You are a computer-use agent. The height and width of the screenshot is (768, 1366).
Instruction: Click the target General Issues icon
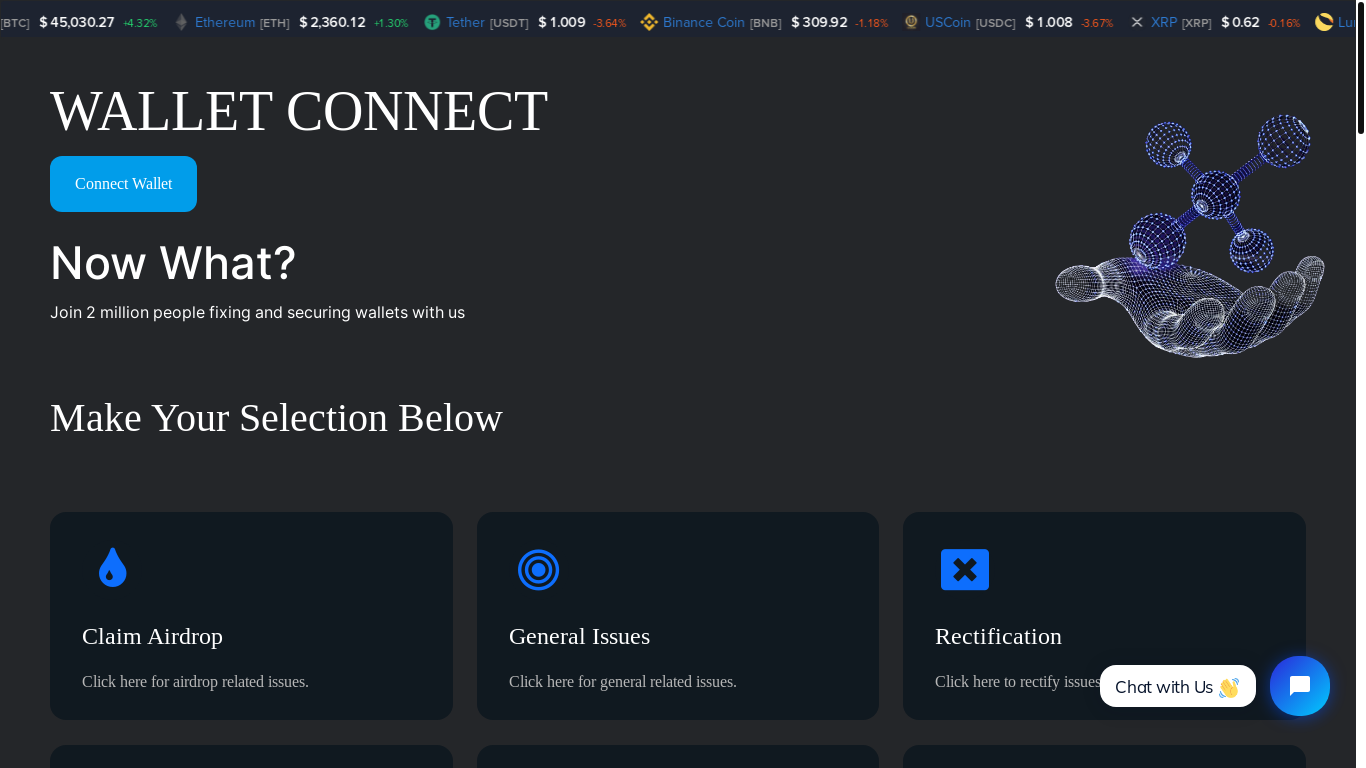(538, 570)
